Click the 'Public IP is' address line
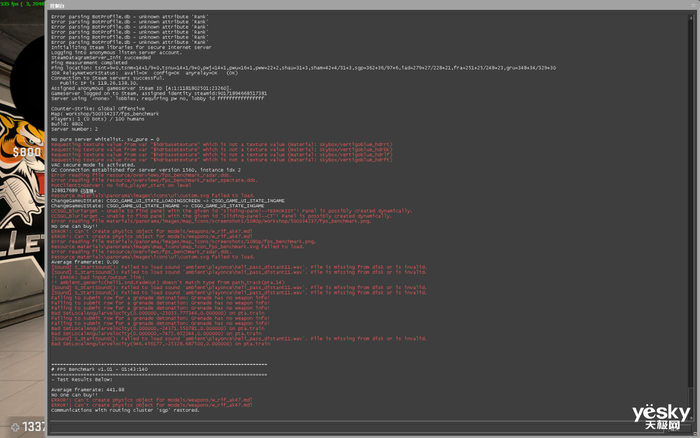 coord(98,83)
